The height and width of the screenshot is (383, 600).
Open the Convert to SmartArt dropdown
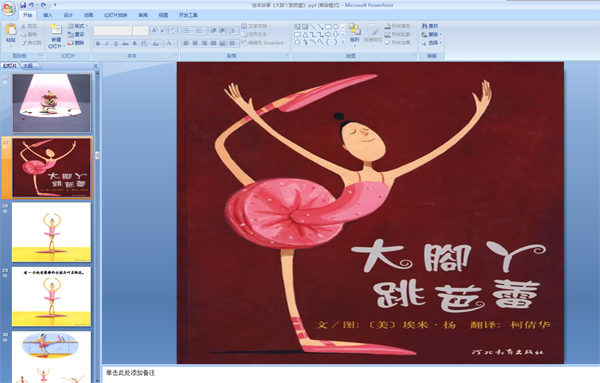coord(264,43)
